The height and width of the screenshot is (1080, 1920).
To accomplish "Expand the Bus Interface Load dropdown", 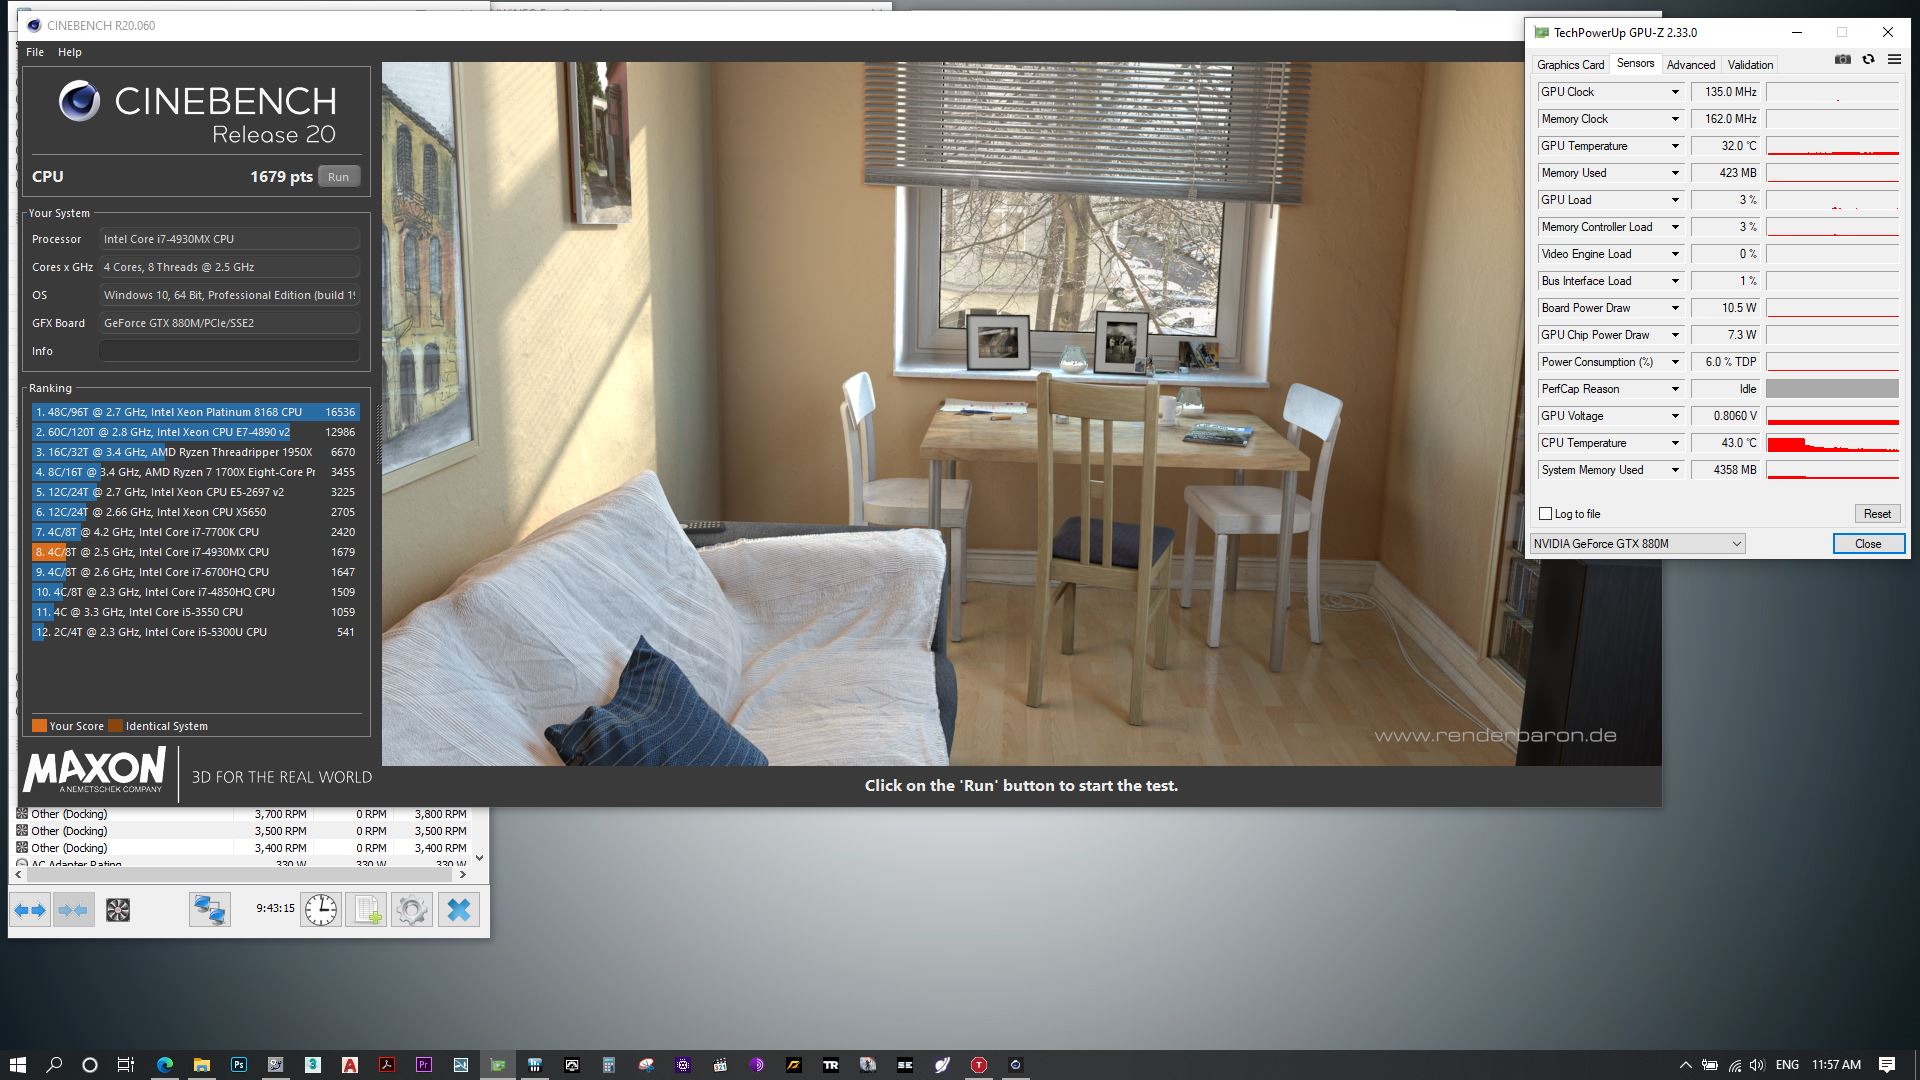I will point(1675,281).
